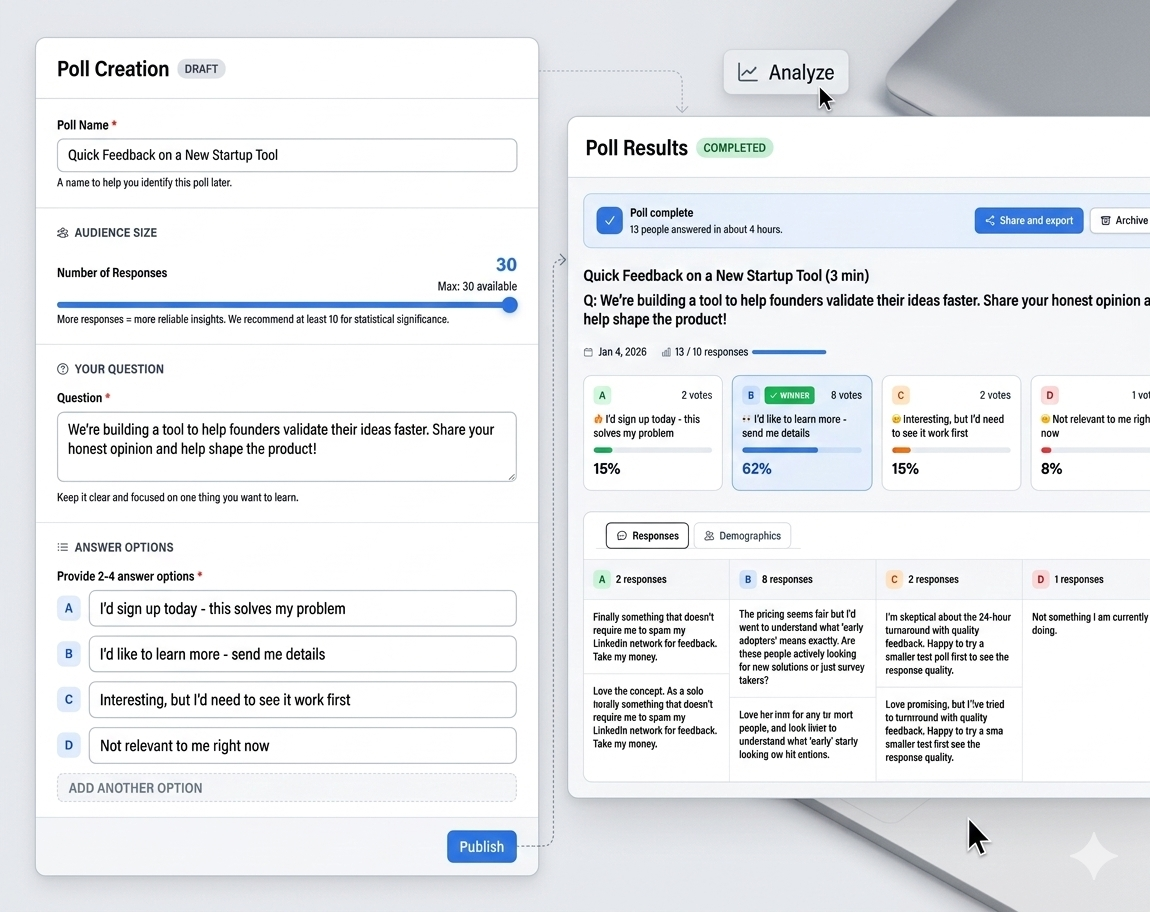Click the Your Question help icon
Screen dimensions: 1150x912
(63, 369)
